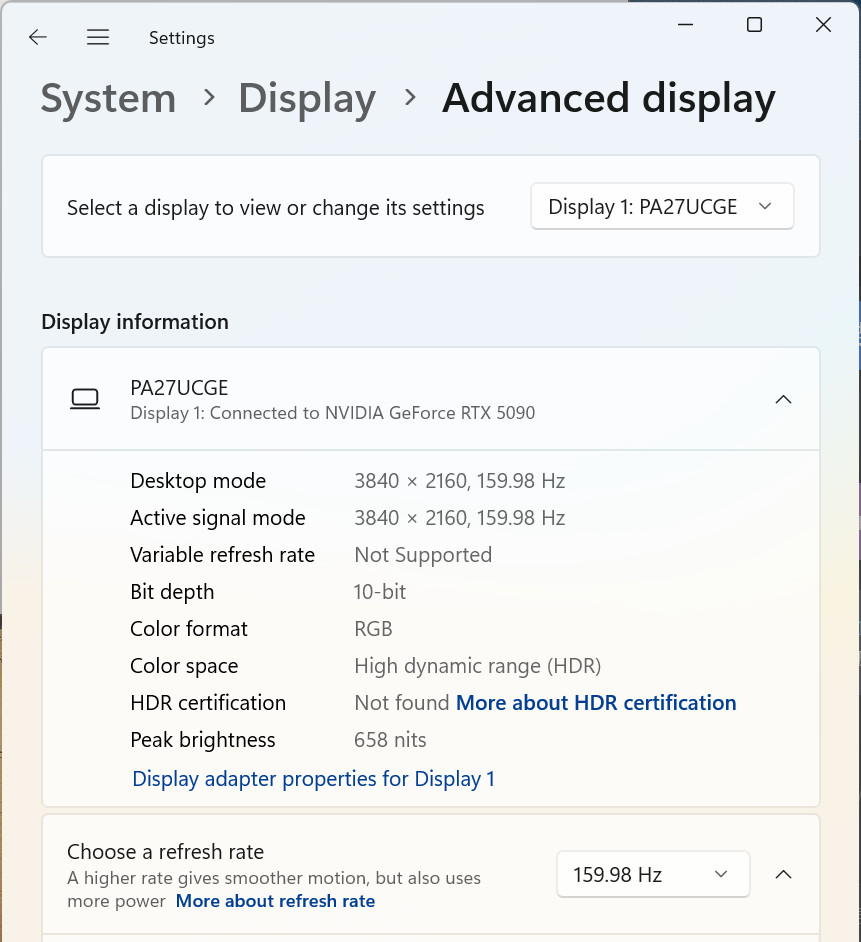Open More about HDR certification link
Screen dimensions: 861x942
[x=596, y=703]
